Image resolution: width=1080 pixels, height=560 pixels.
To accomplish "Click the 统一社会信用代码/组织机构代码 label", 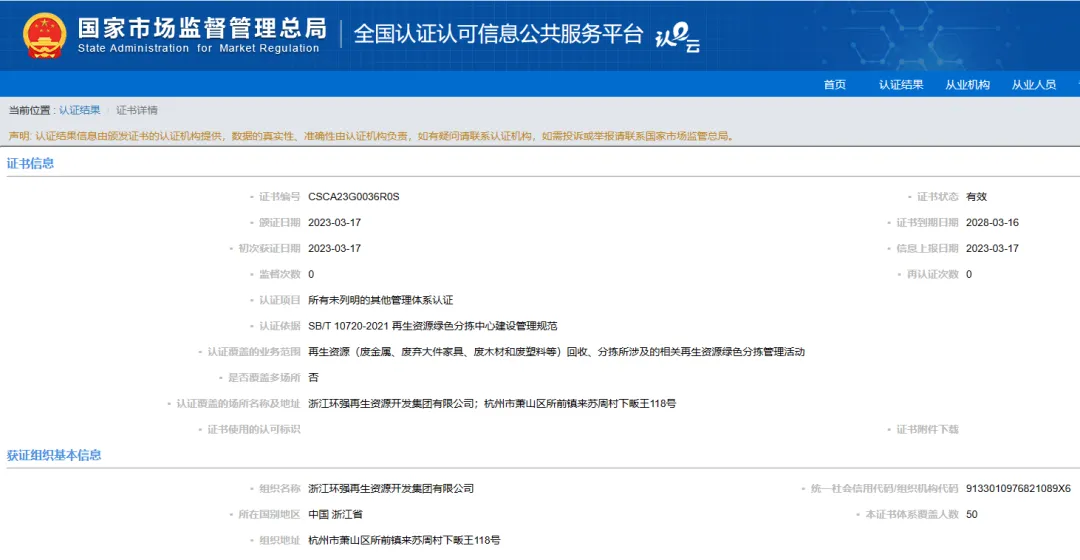I will click(884, 489).
